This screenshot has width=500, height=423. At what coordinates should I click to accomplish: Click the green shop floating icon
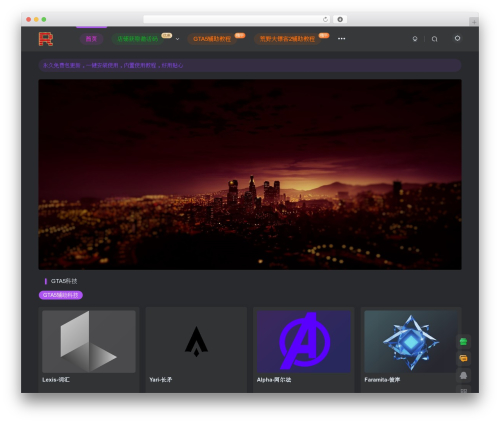pyautogui.click(x=463, y=342)
